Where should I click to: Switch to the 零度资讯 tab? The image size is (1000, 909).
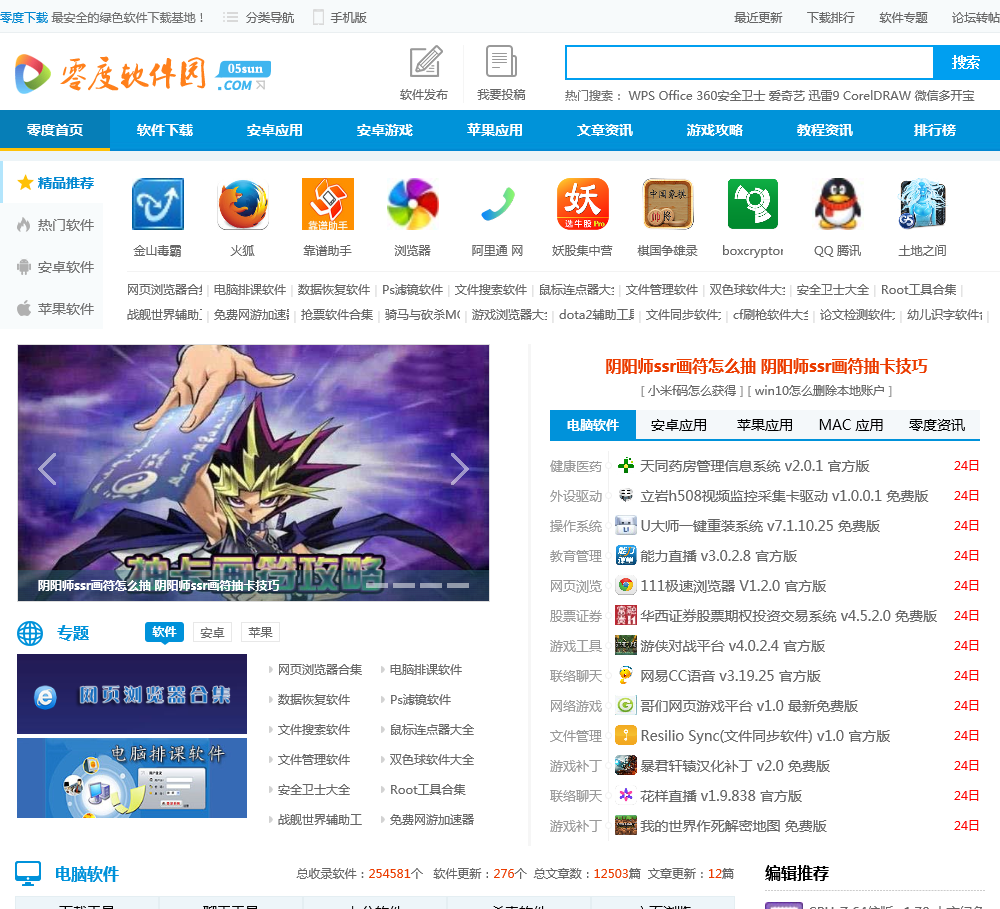pyautogui.click(x=937, y=425)
